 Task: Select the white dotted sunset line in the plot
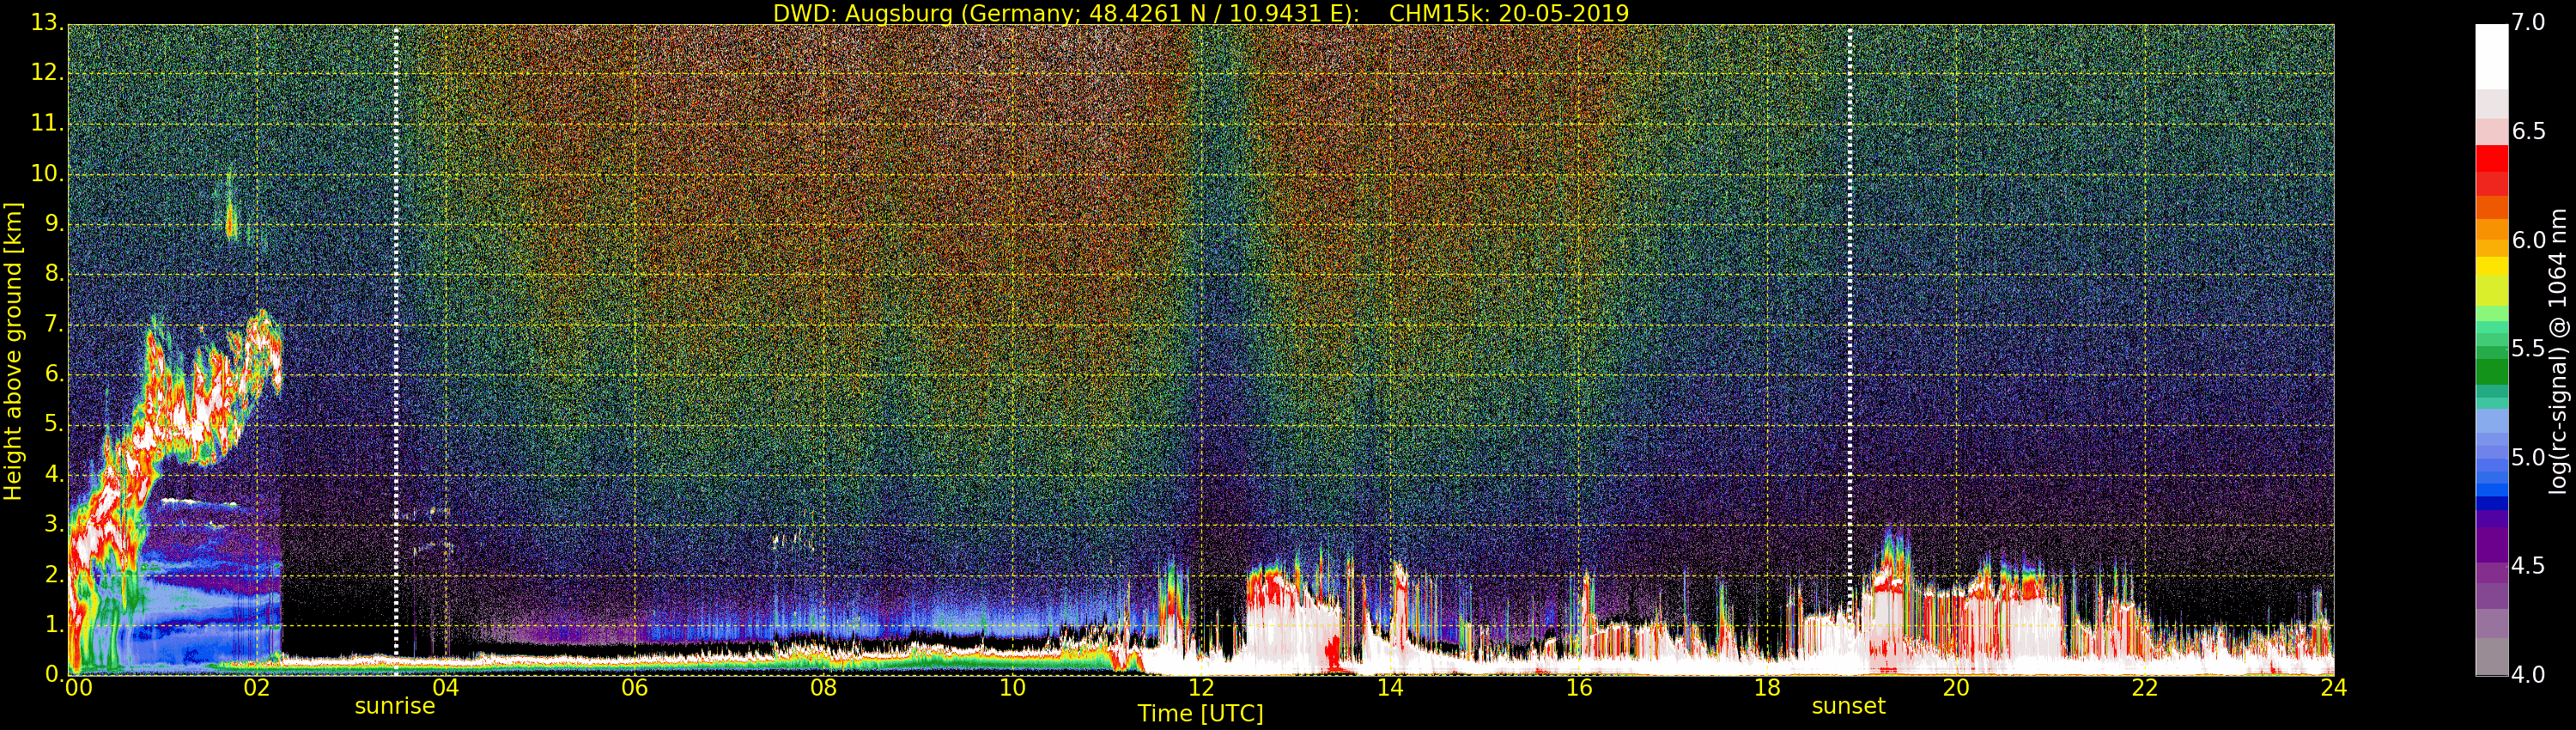(x=1849, y=320)
